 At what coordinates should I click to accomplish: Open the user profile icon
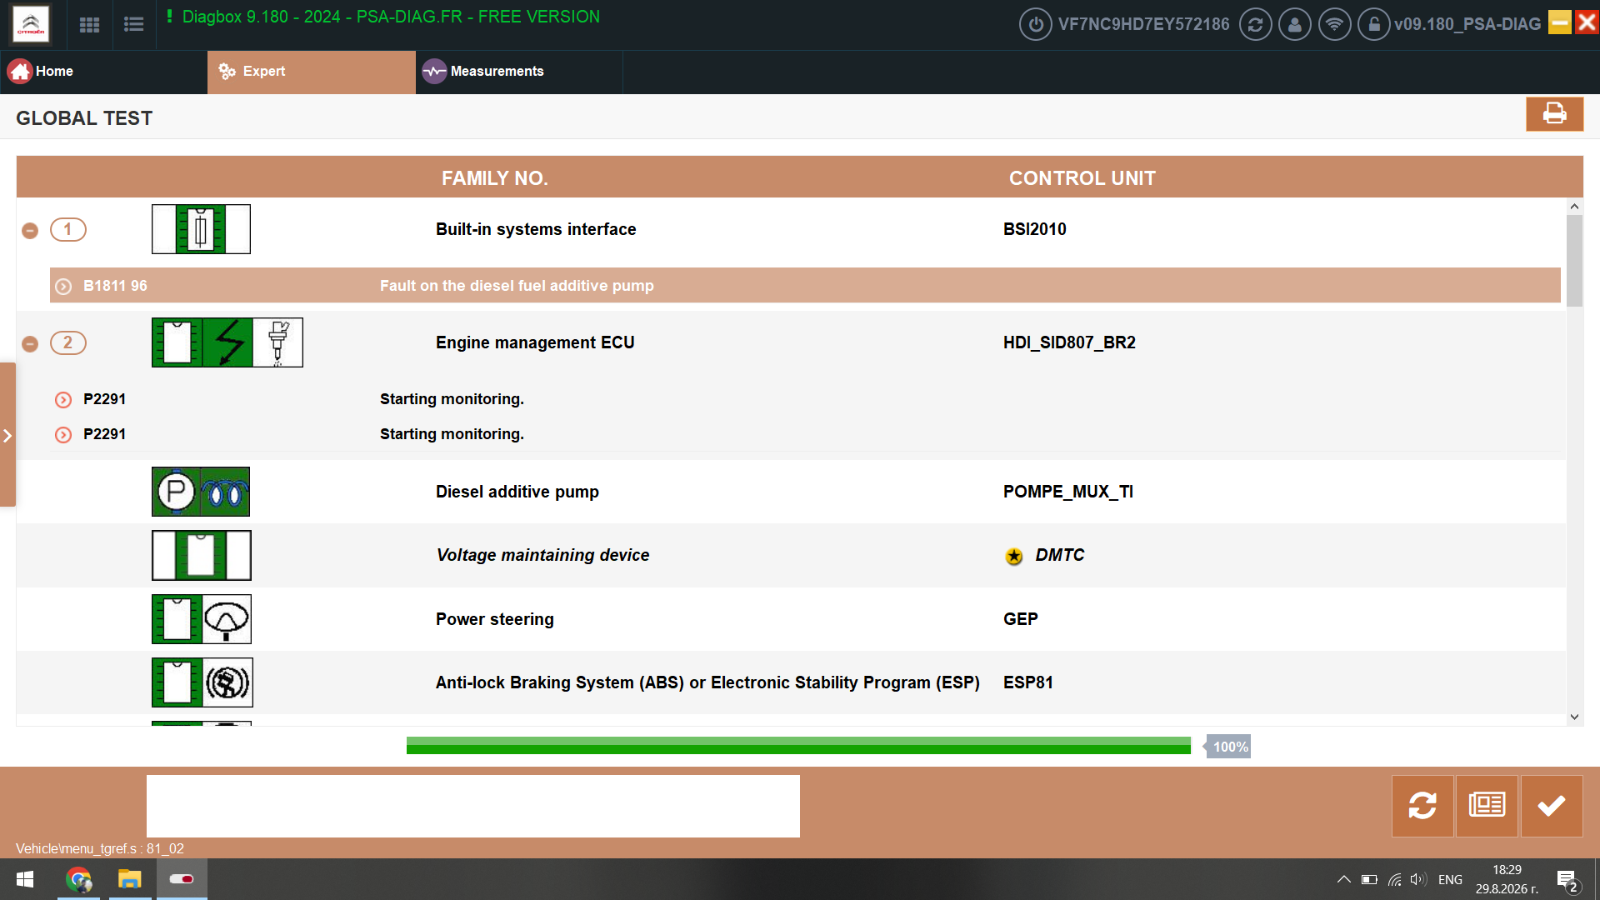point(1295,24)
